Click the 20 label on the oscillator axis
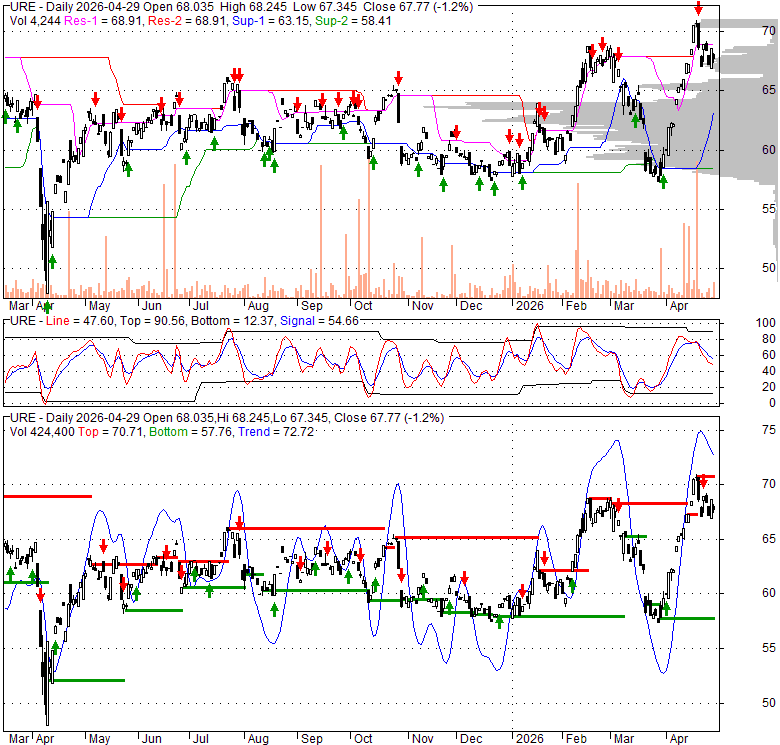Image resolution: width=780 pixels, height=745 pixels. point(769,386)
